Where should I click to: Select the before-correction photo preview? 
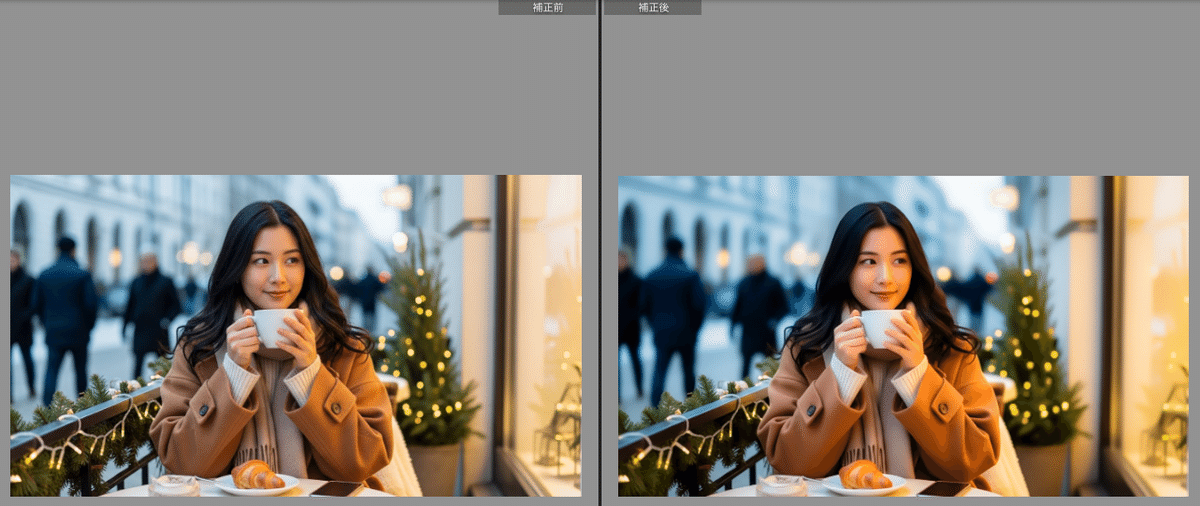coord(296,336)
